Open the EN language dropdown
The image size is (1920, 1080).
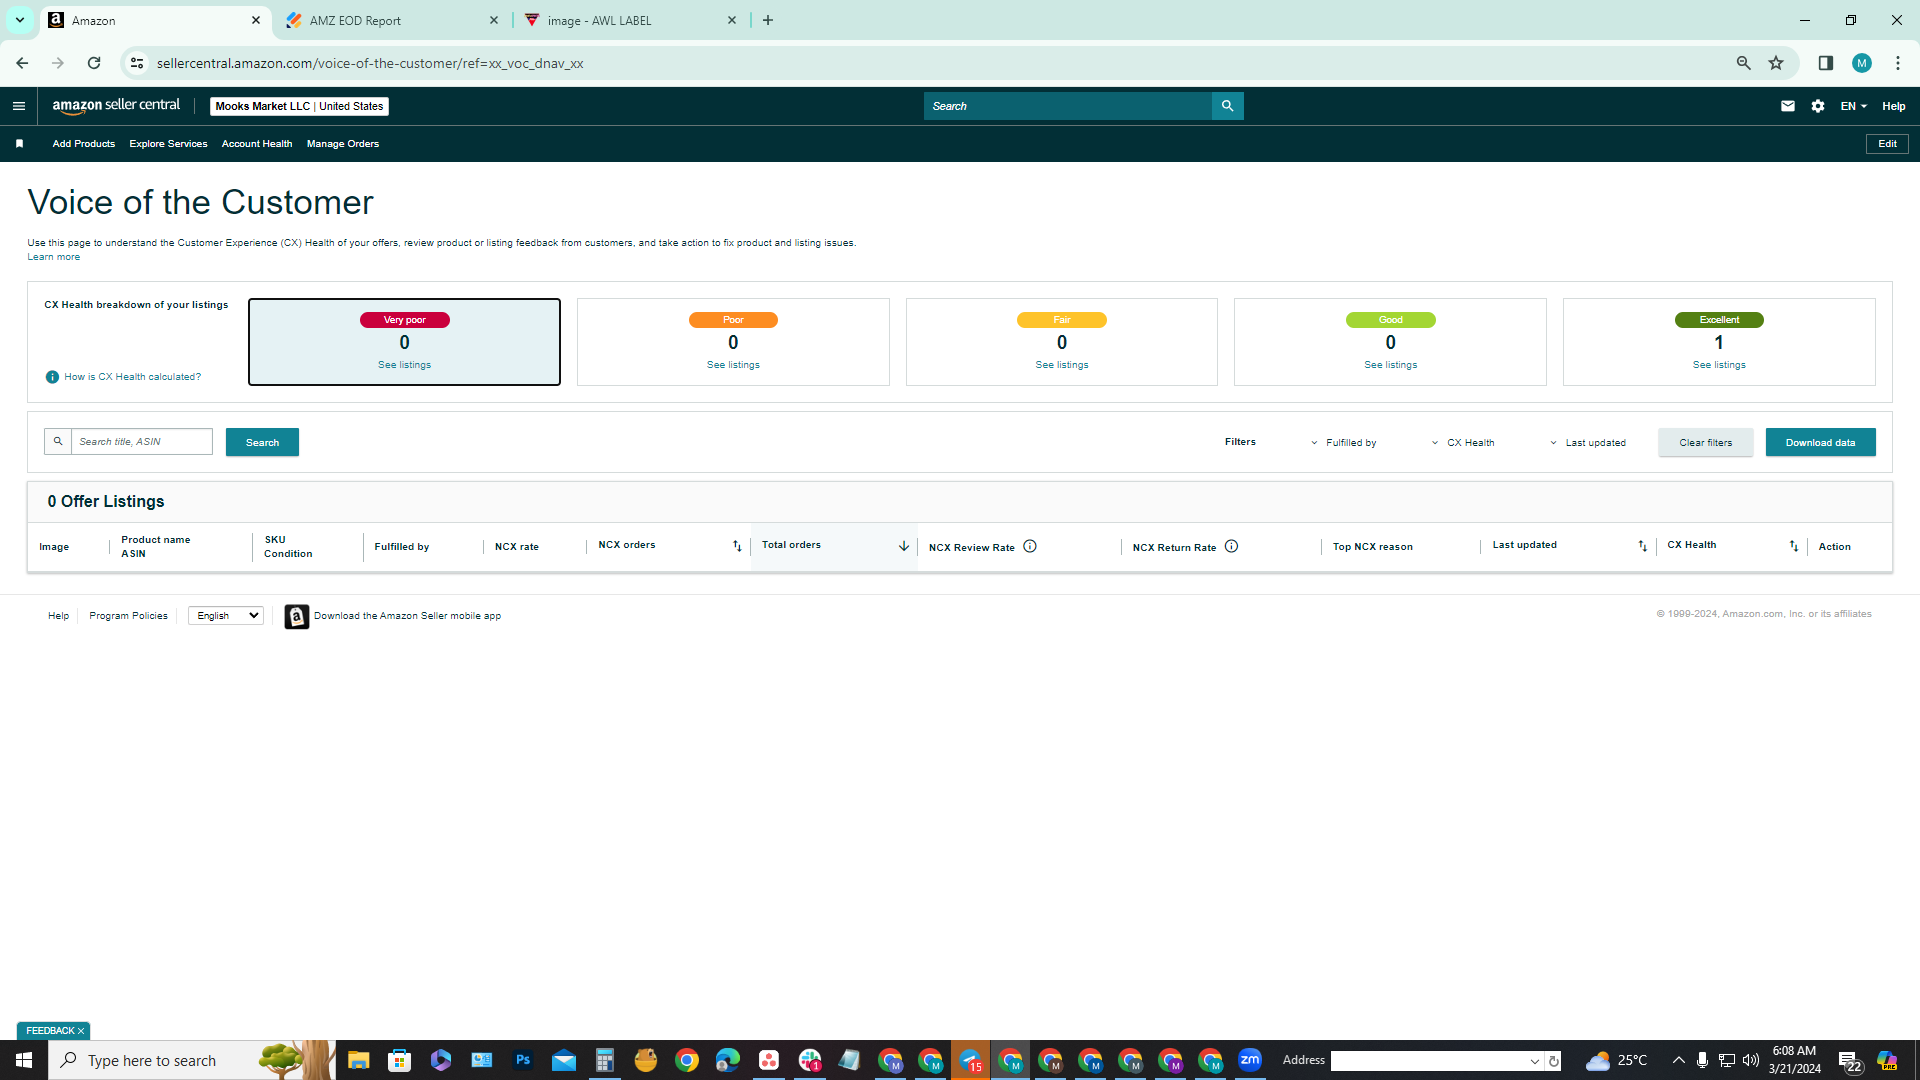pyautogui.click(x=1854, y=106)
